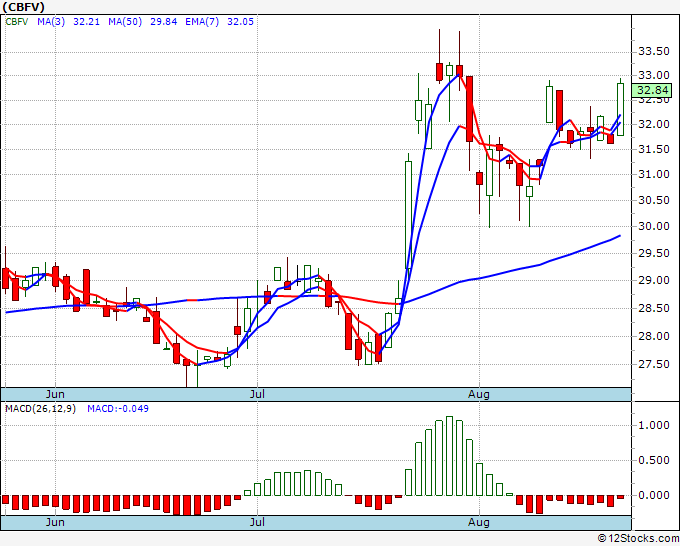Click the MACD:-0.049 value readout
The image size is (680, 546).
pyautogui.click(x=118, y=409)
